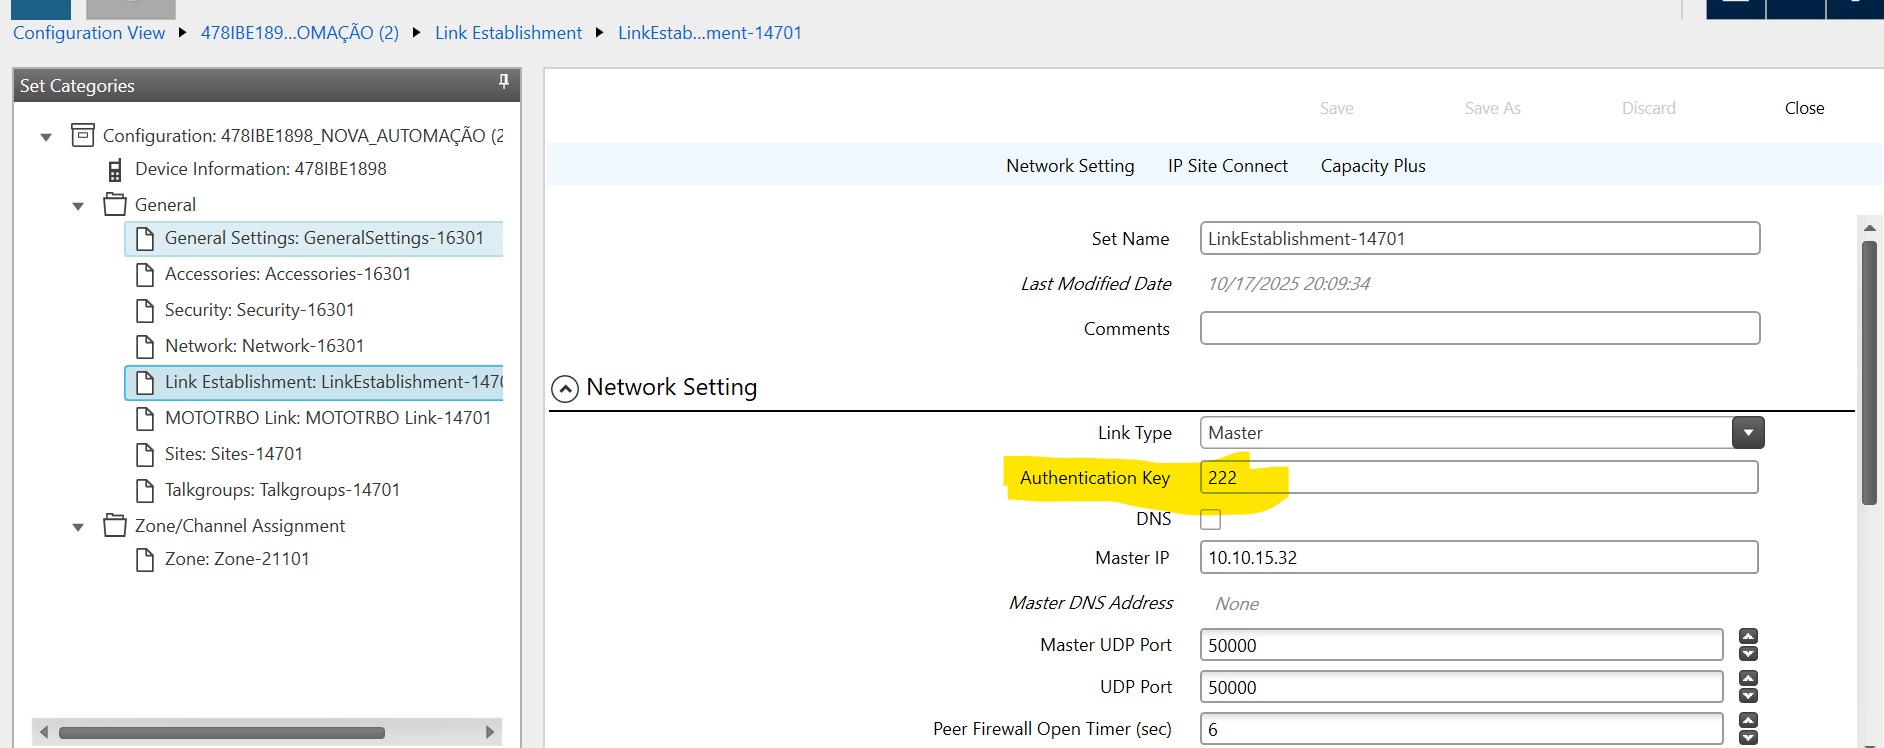Open the 478IBE189...OMAÇÃO (2) breadcrumb
The height and width of the screenshot is (748, 1884).
point(300,33)
